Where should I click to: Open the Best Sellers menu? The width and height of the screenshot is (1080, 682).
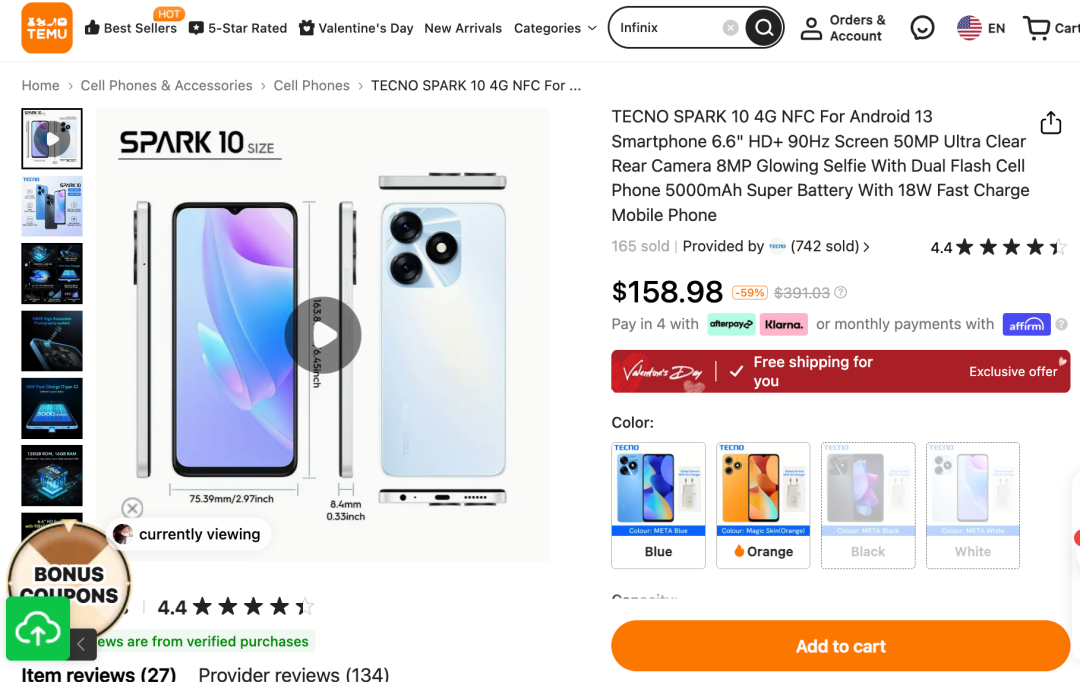click(x=130, y=28)
